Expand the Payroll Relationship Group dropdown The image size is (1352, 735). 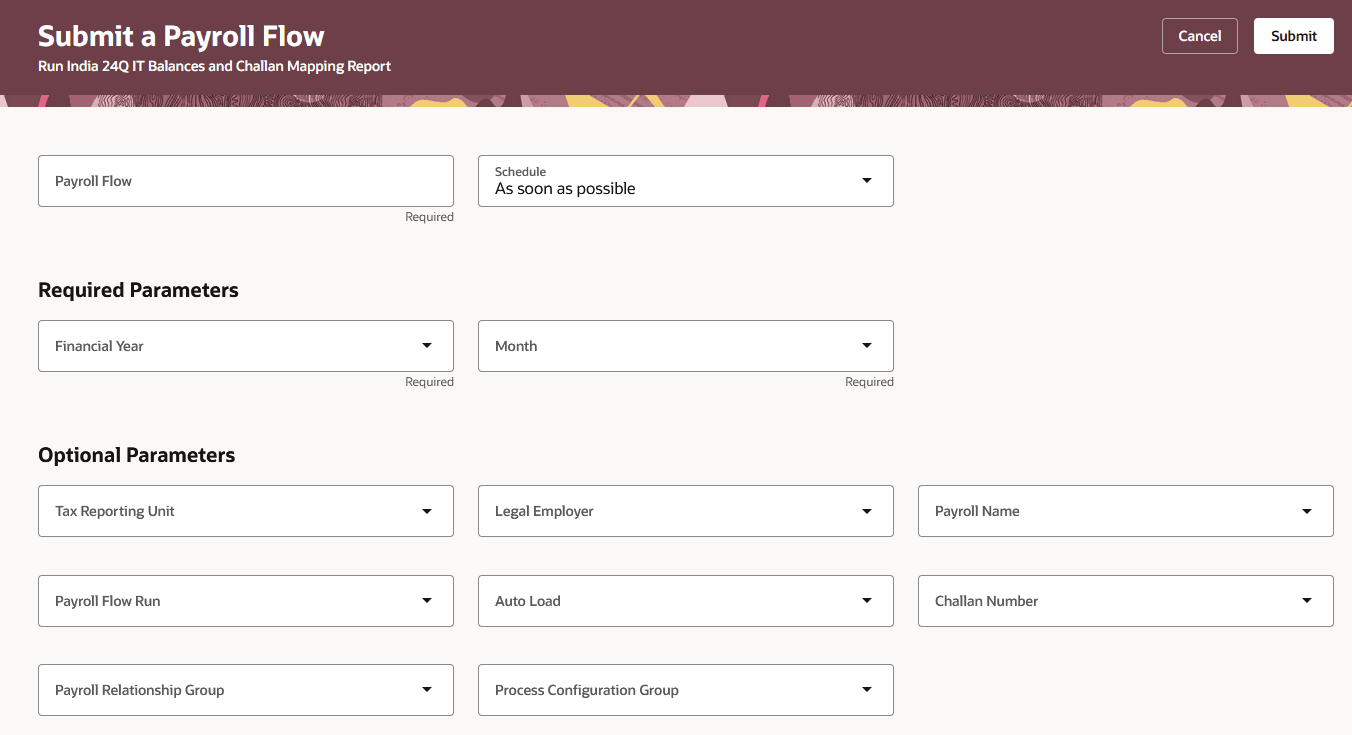tap(246, 690)
